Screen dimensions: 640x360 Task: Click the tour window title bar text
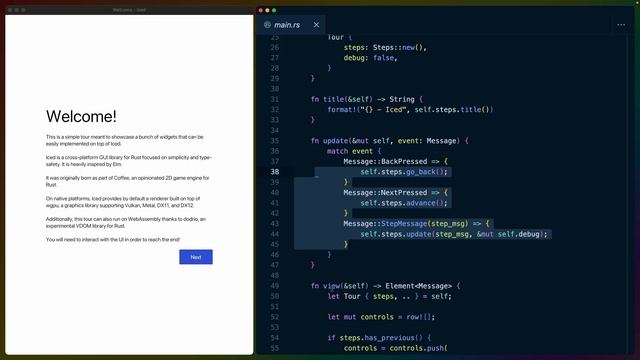(129, 10)
